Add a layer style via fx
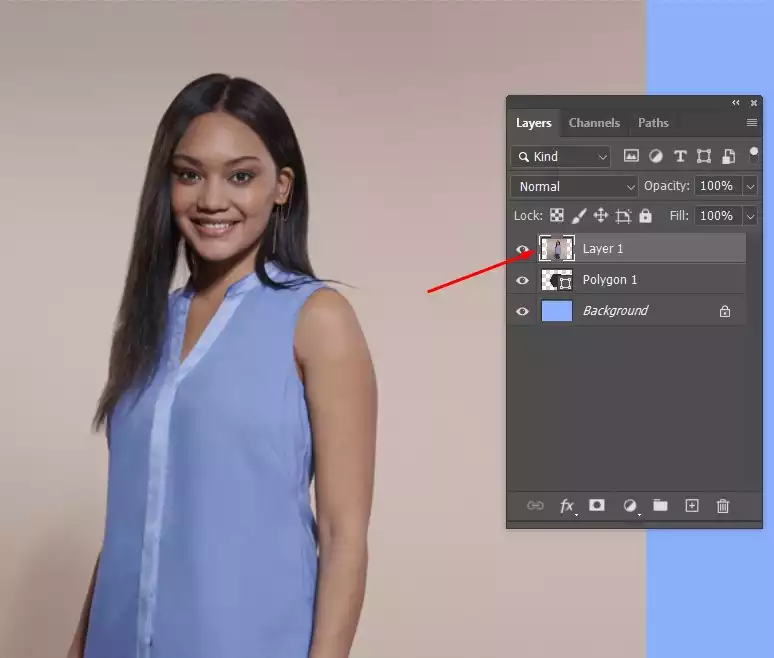 tap(567, 506)
